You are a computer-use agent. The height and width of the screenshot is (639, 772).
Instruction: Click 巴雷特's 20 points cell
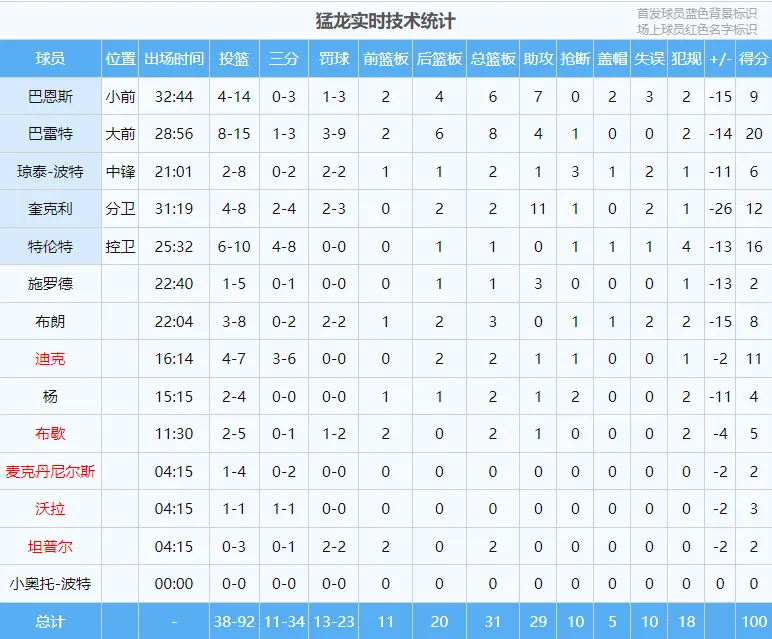754,134
